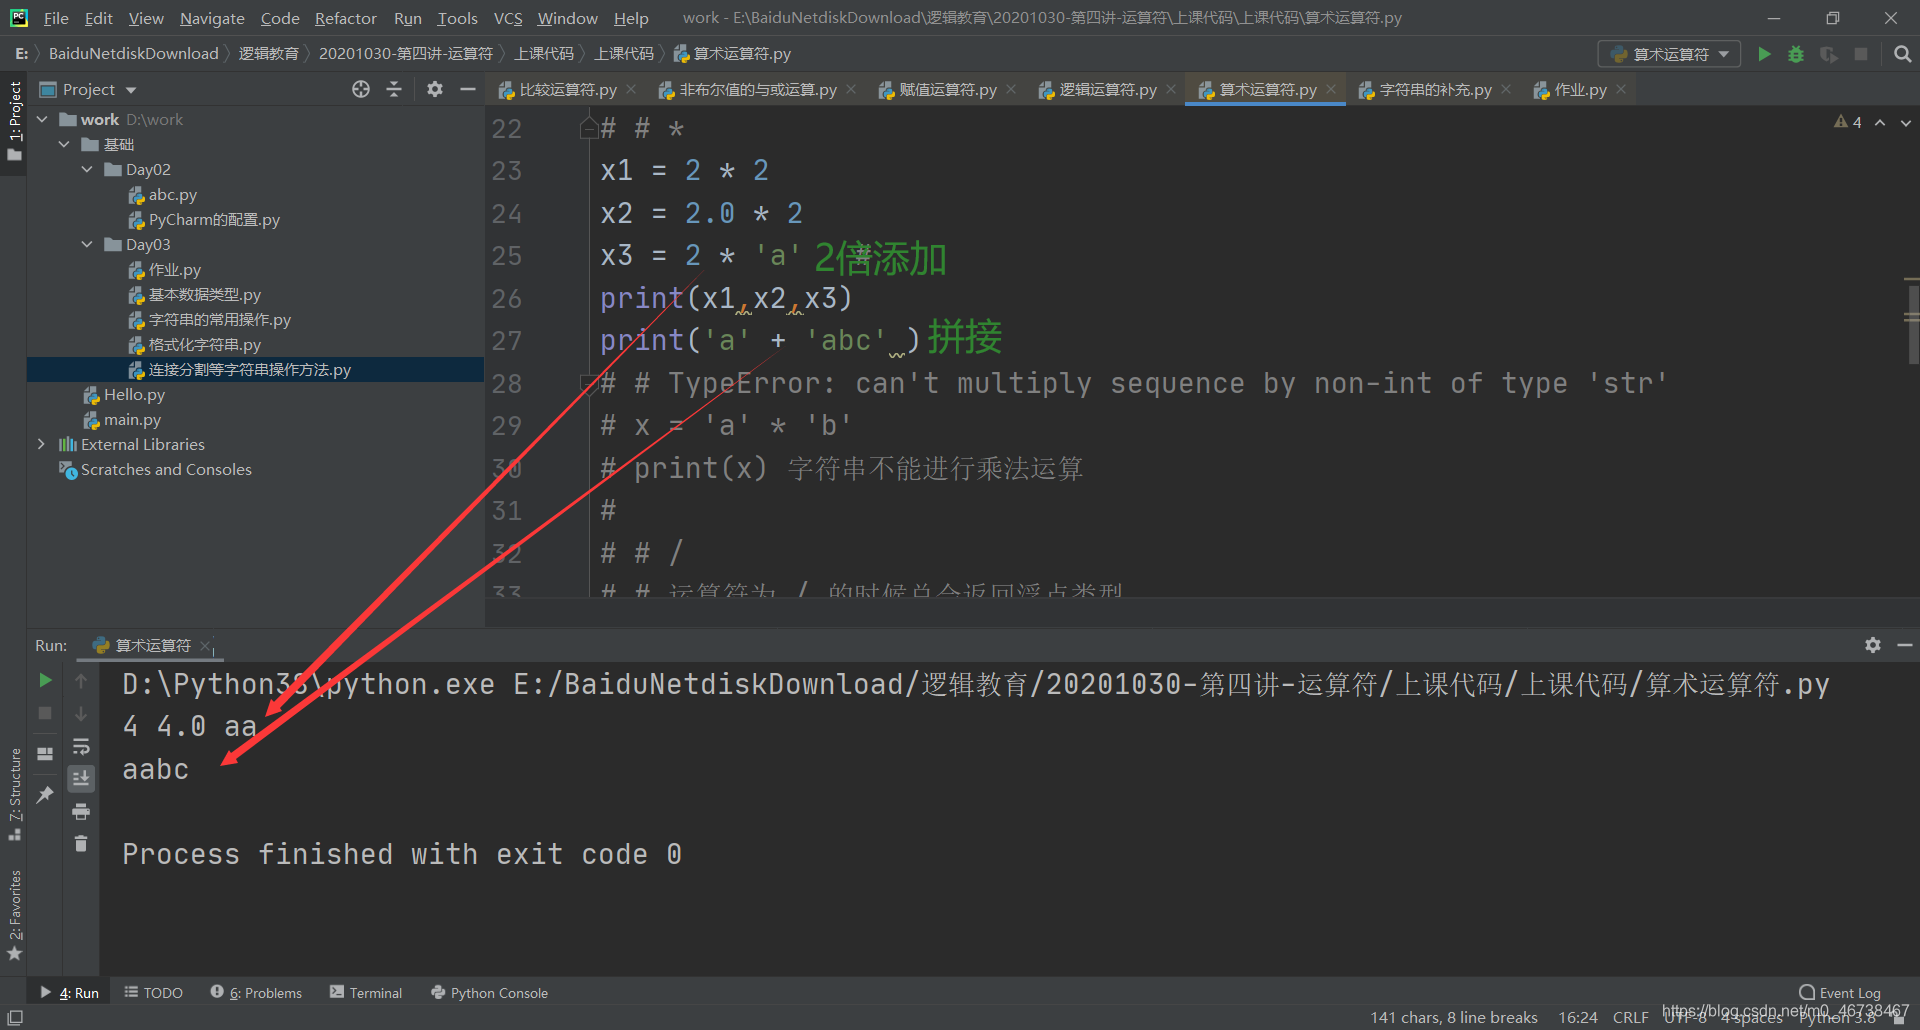The width and height of the screenshot is (1920, 1030).
Task: Switch to 赋值运算符.py editor tab
Action: tap(947, 90)
